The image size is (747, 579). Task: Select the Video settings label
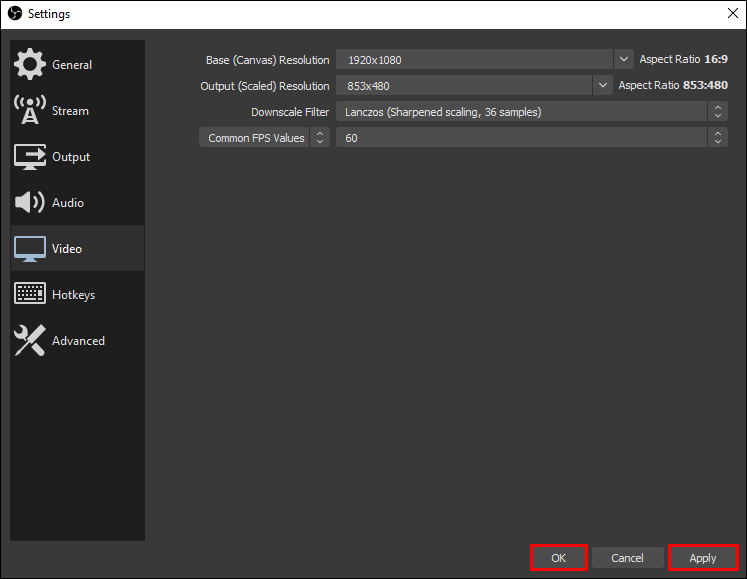(x=67, y=249)
